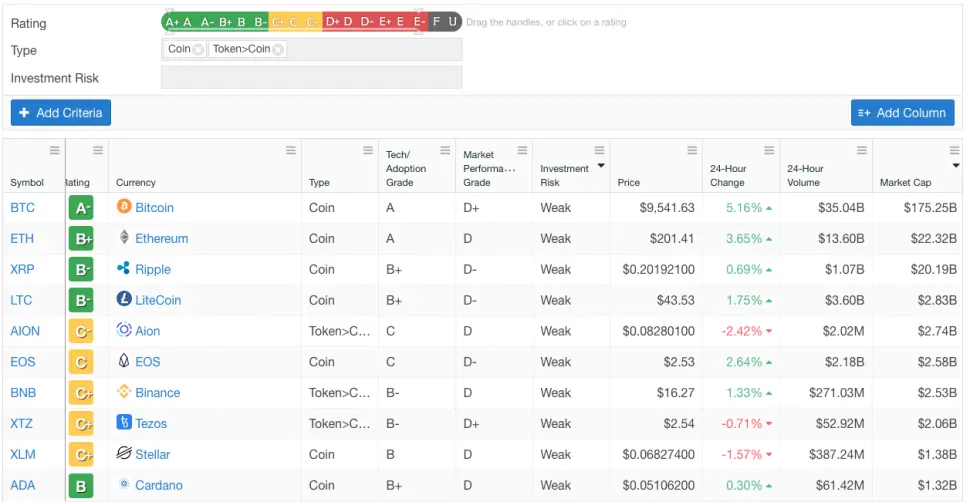Viewport: 970px width, 502px height.
Task: Click the Investment Risk input field
Action: (311, 77)
